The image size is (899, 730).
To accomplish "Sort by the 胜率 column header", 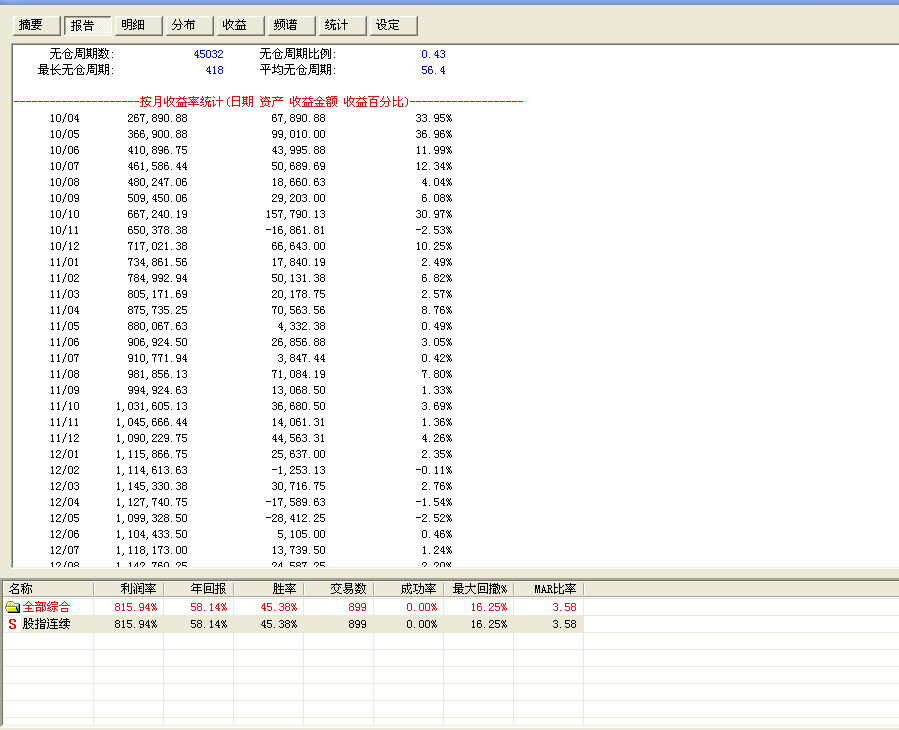I will tap(268, 589).
